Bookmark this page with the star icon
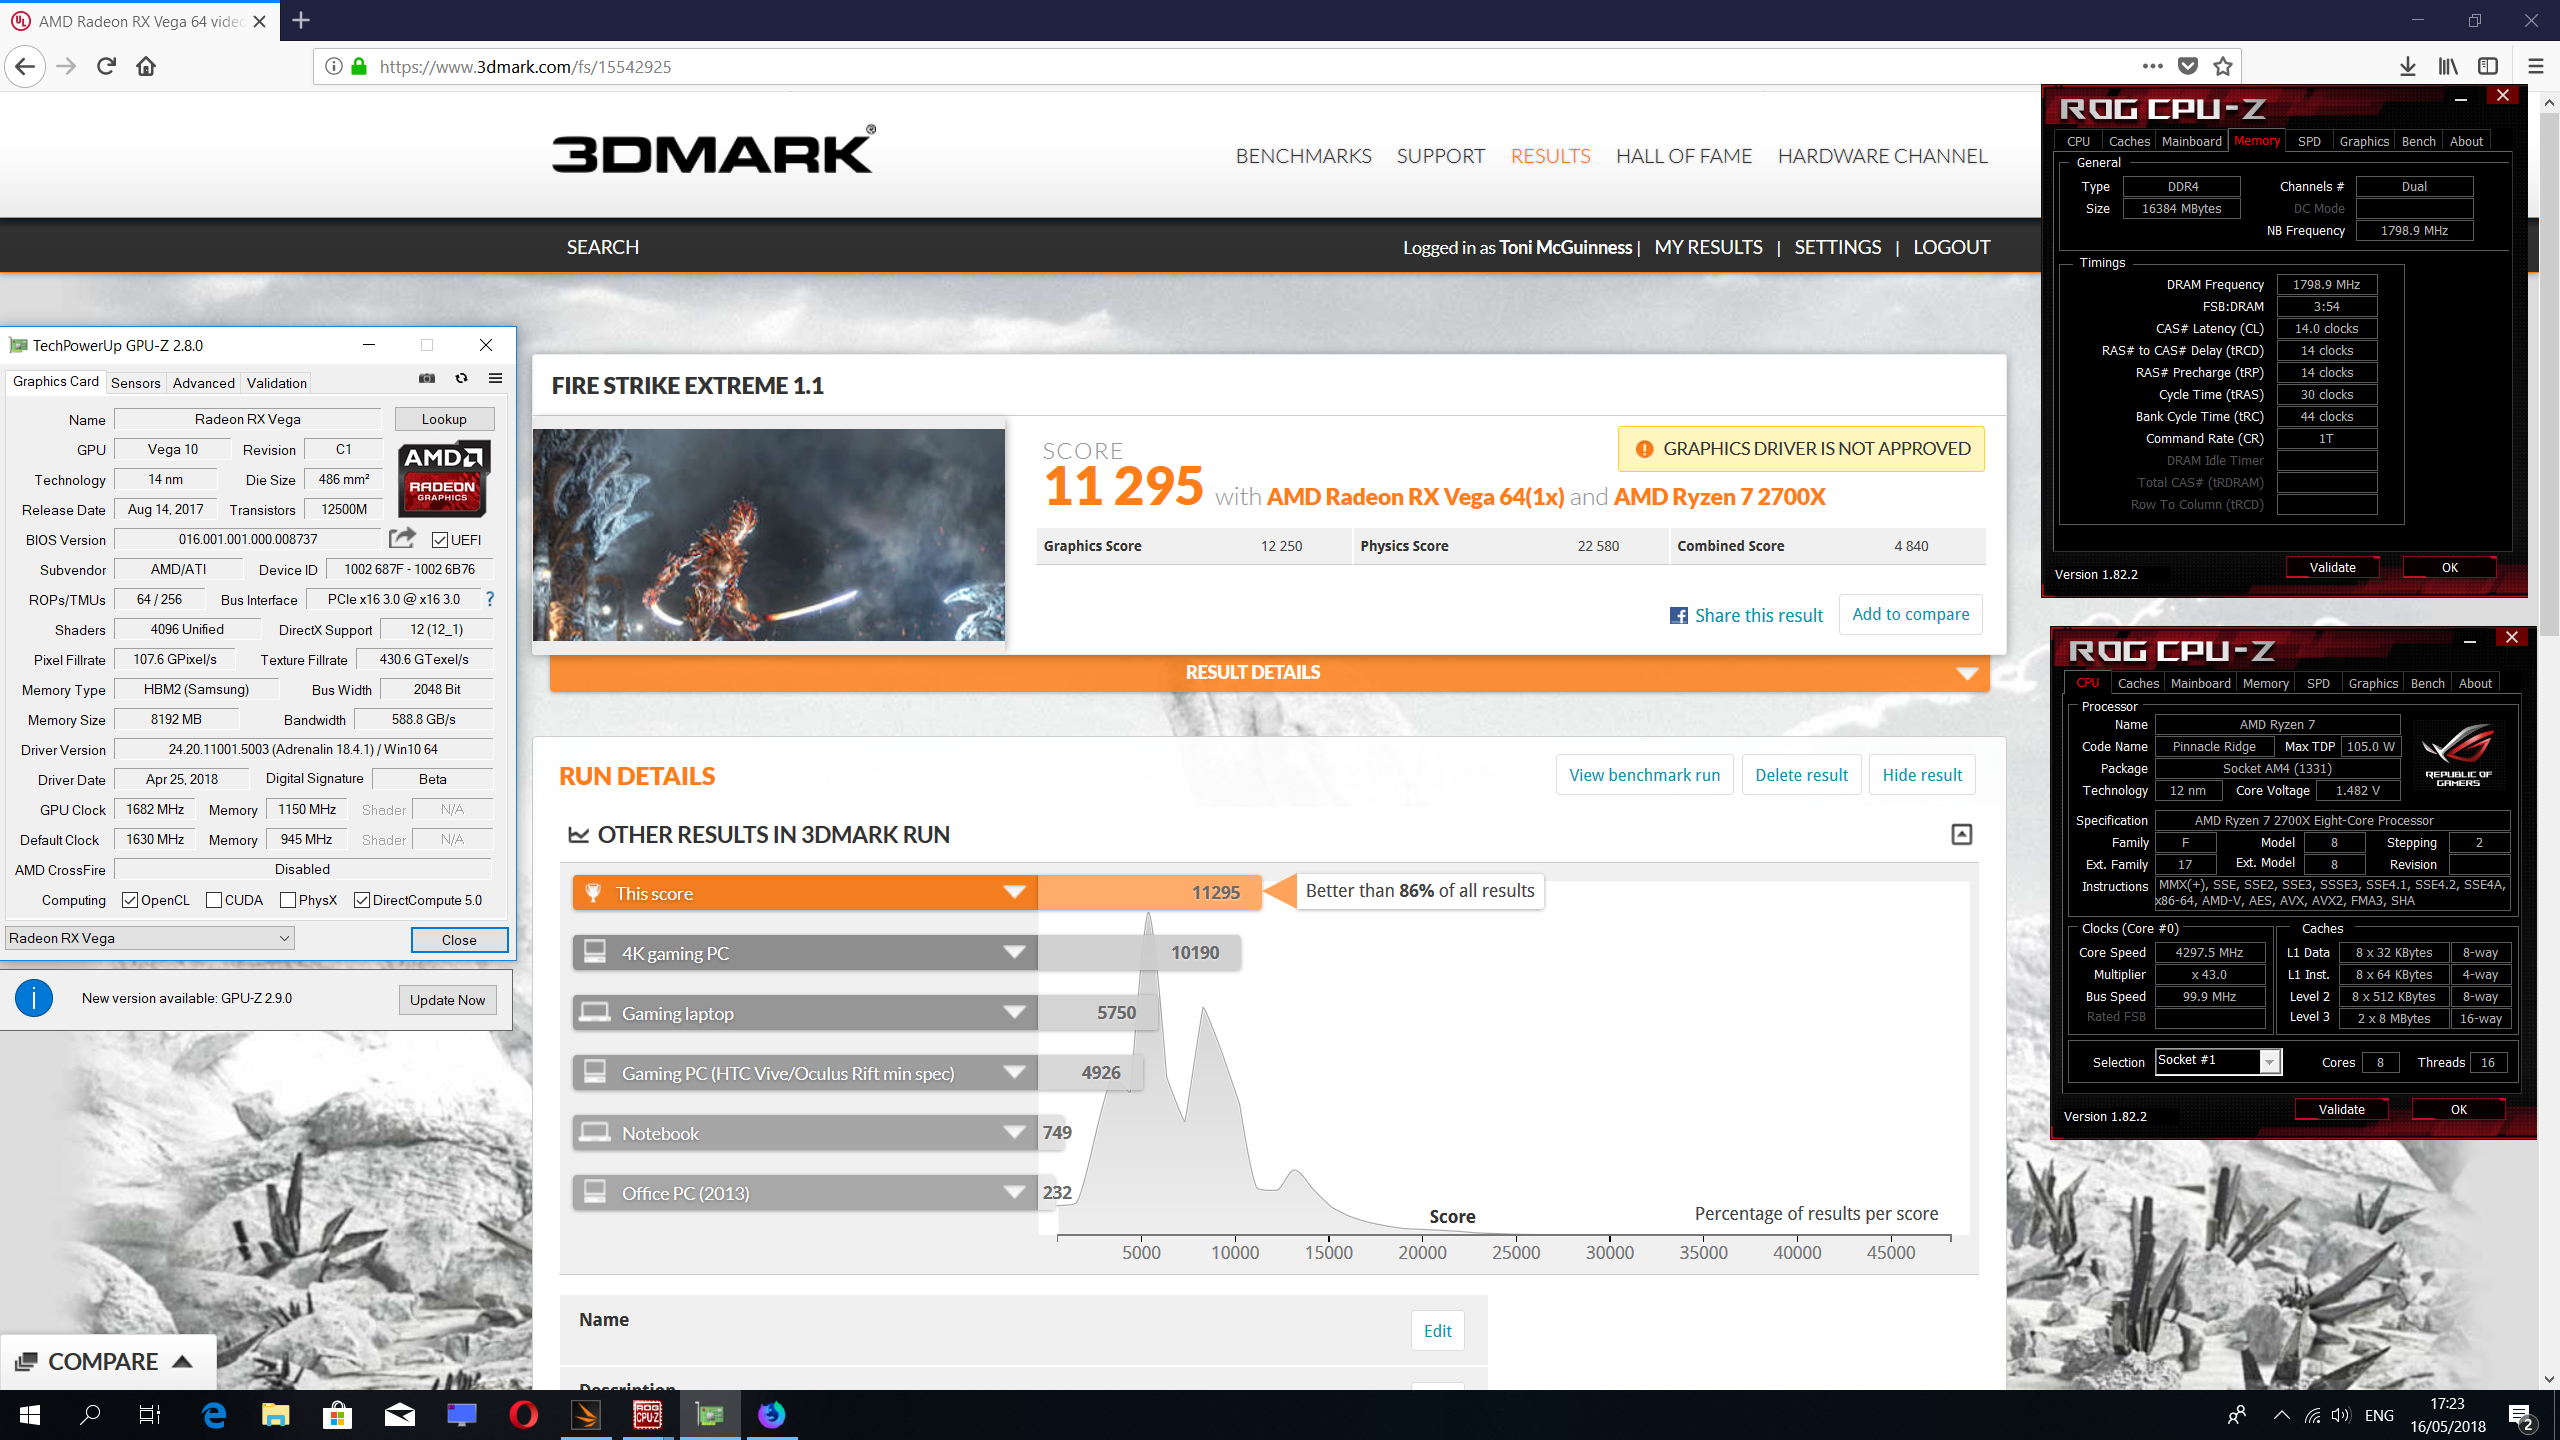2560x1440 pixels. pyautogui.click(x=2222, y=67)
